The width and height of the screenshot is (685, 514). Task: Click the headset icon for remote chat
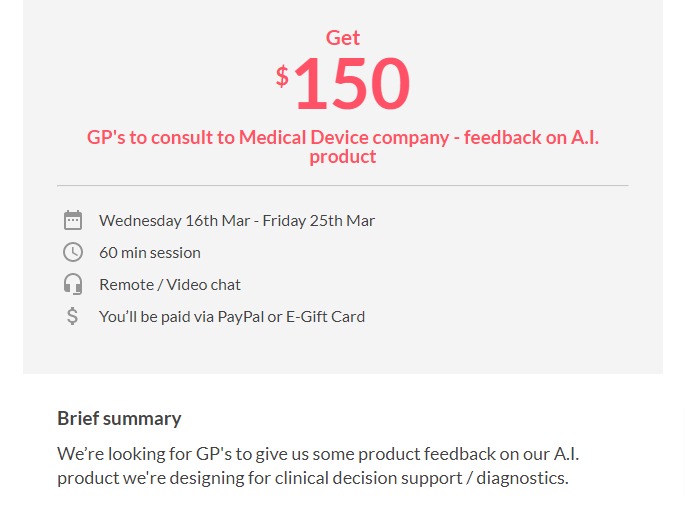click(73, 284)
